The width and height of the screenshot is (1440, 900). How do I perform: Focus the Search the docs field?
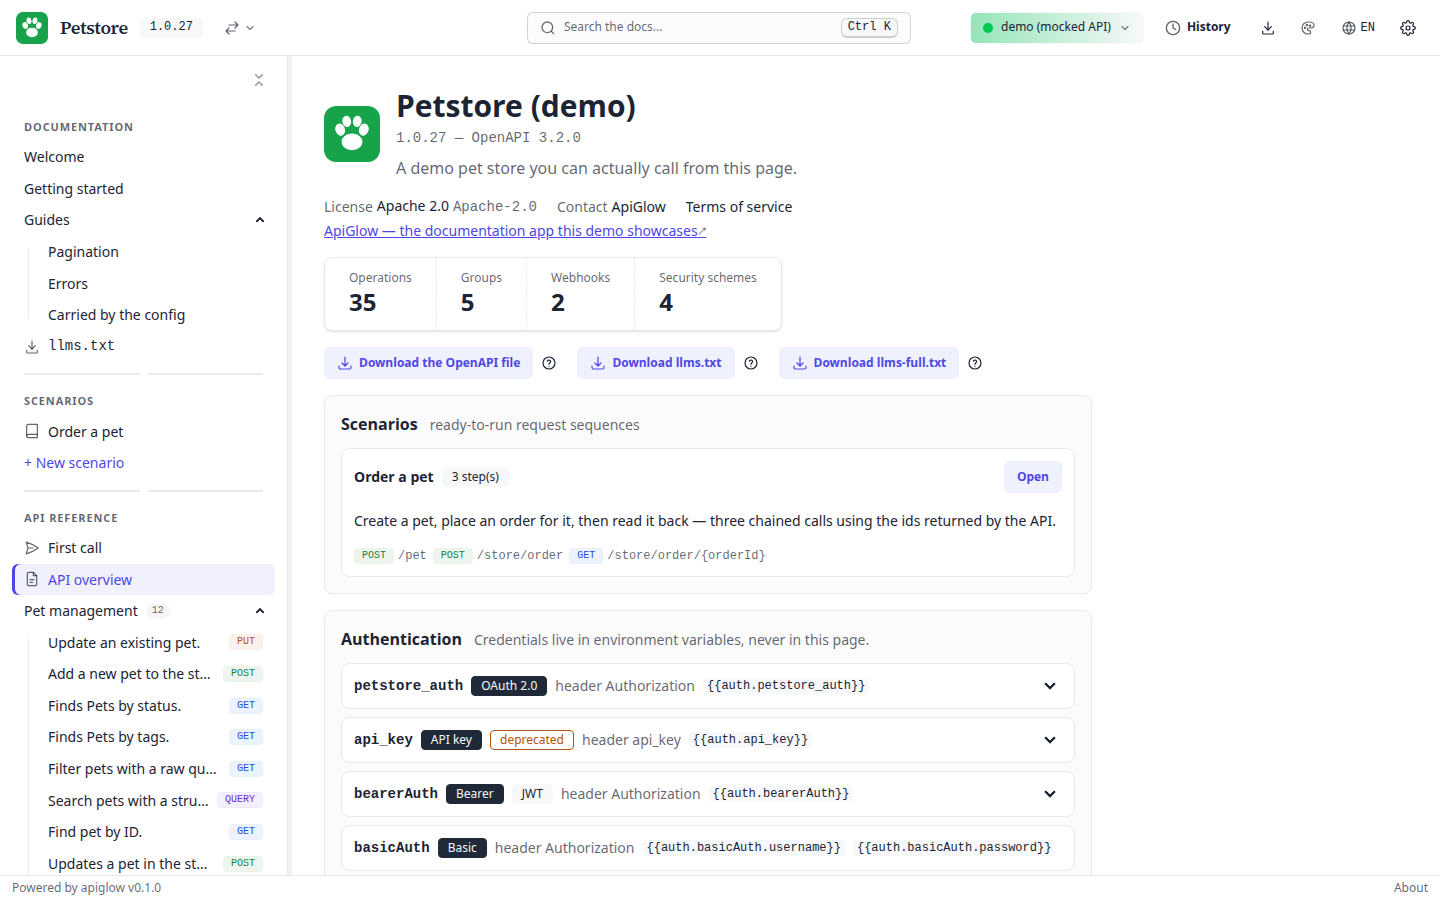pyautogui.click(x=718, y=28)
